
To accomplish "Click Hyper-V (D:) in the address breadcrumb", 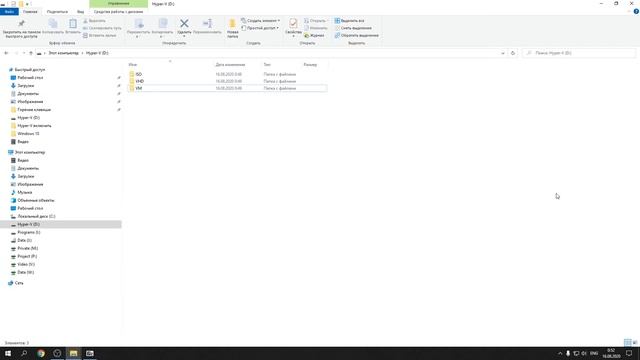I will tap(97, 53).
